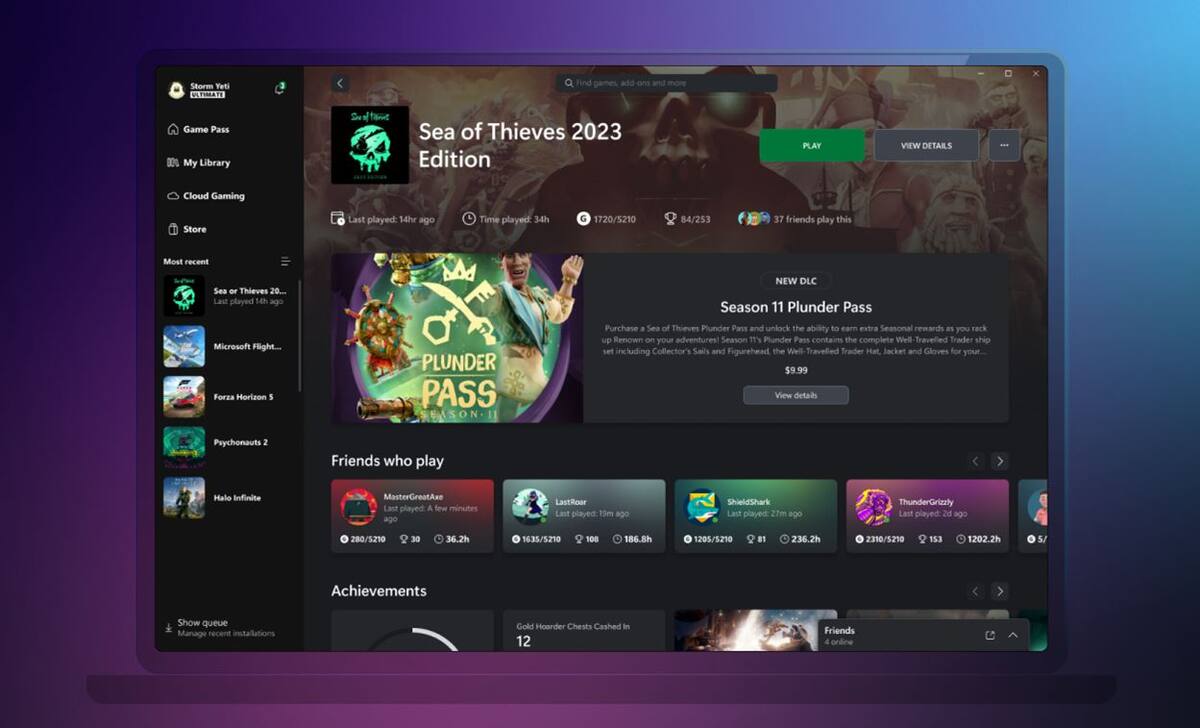Viewport: 1200px width, 728px height.
Task: Open Halo Infinite from recents
Action: click(227, 497)
